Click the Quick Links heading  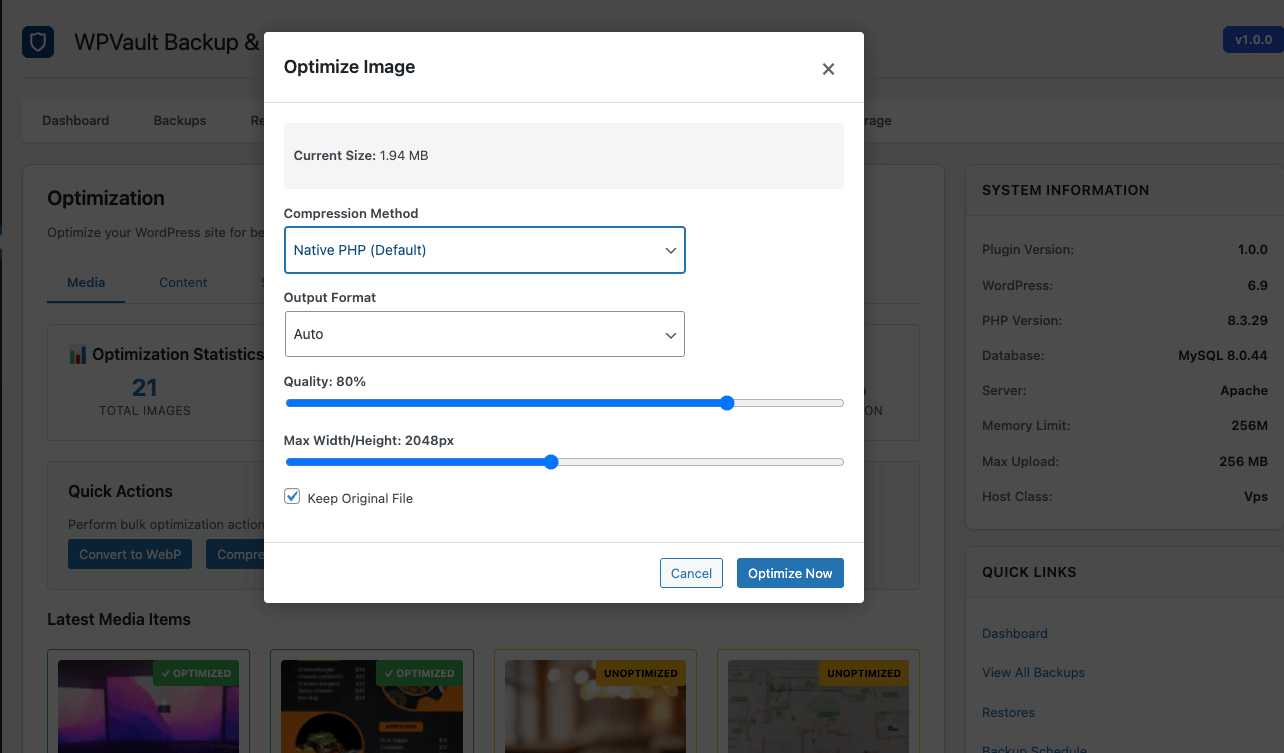pos(1029,572)
